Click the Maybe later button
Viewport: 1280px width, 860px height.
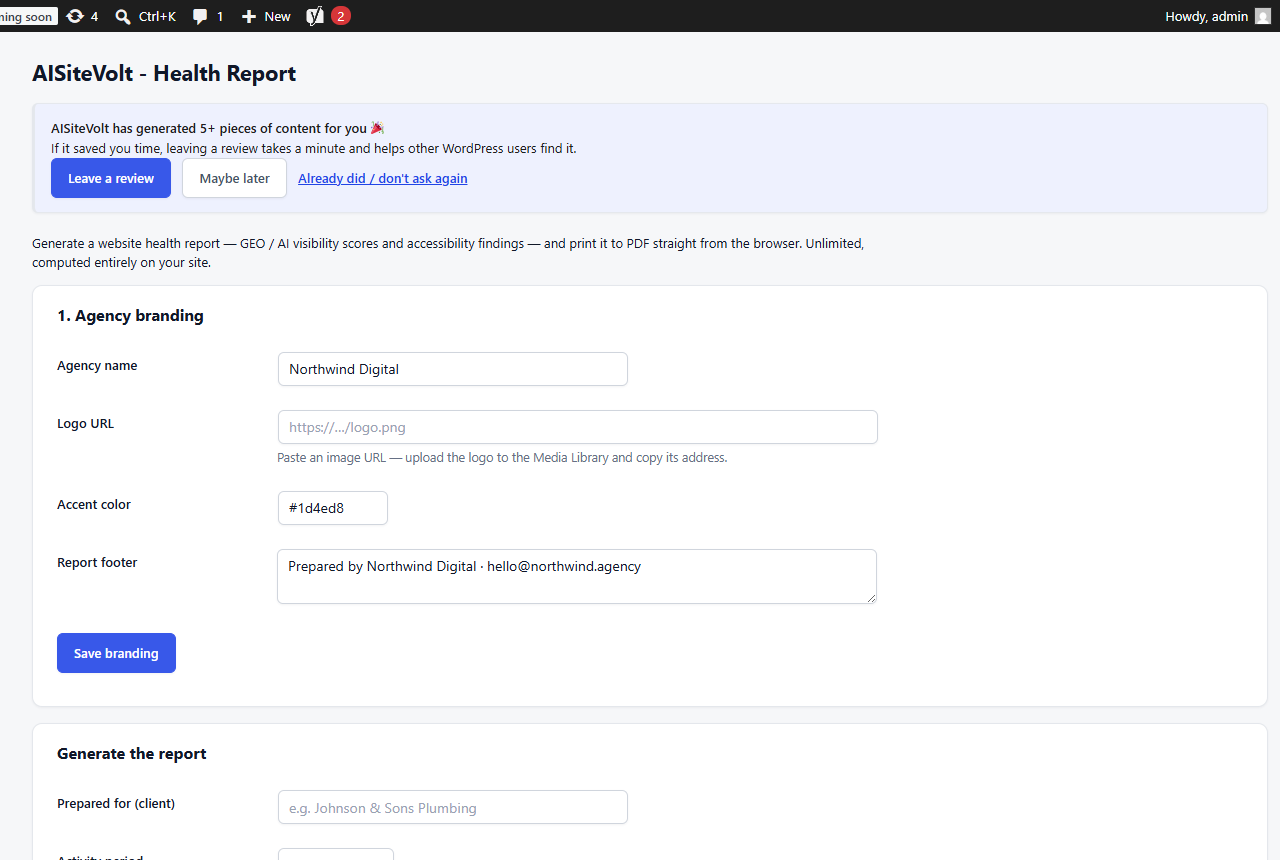tap(234, 178)
